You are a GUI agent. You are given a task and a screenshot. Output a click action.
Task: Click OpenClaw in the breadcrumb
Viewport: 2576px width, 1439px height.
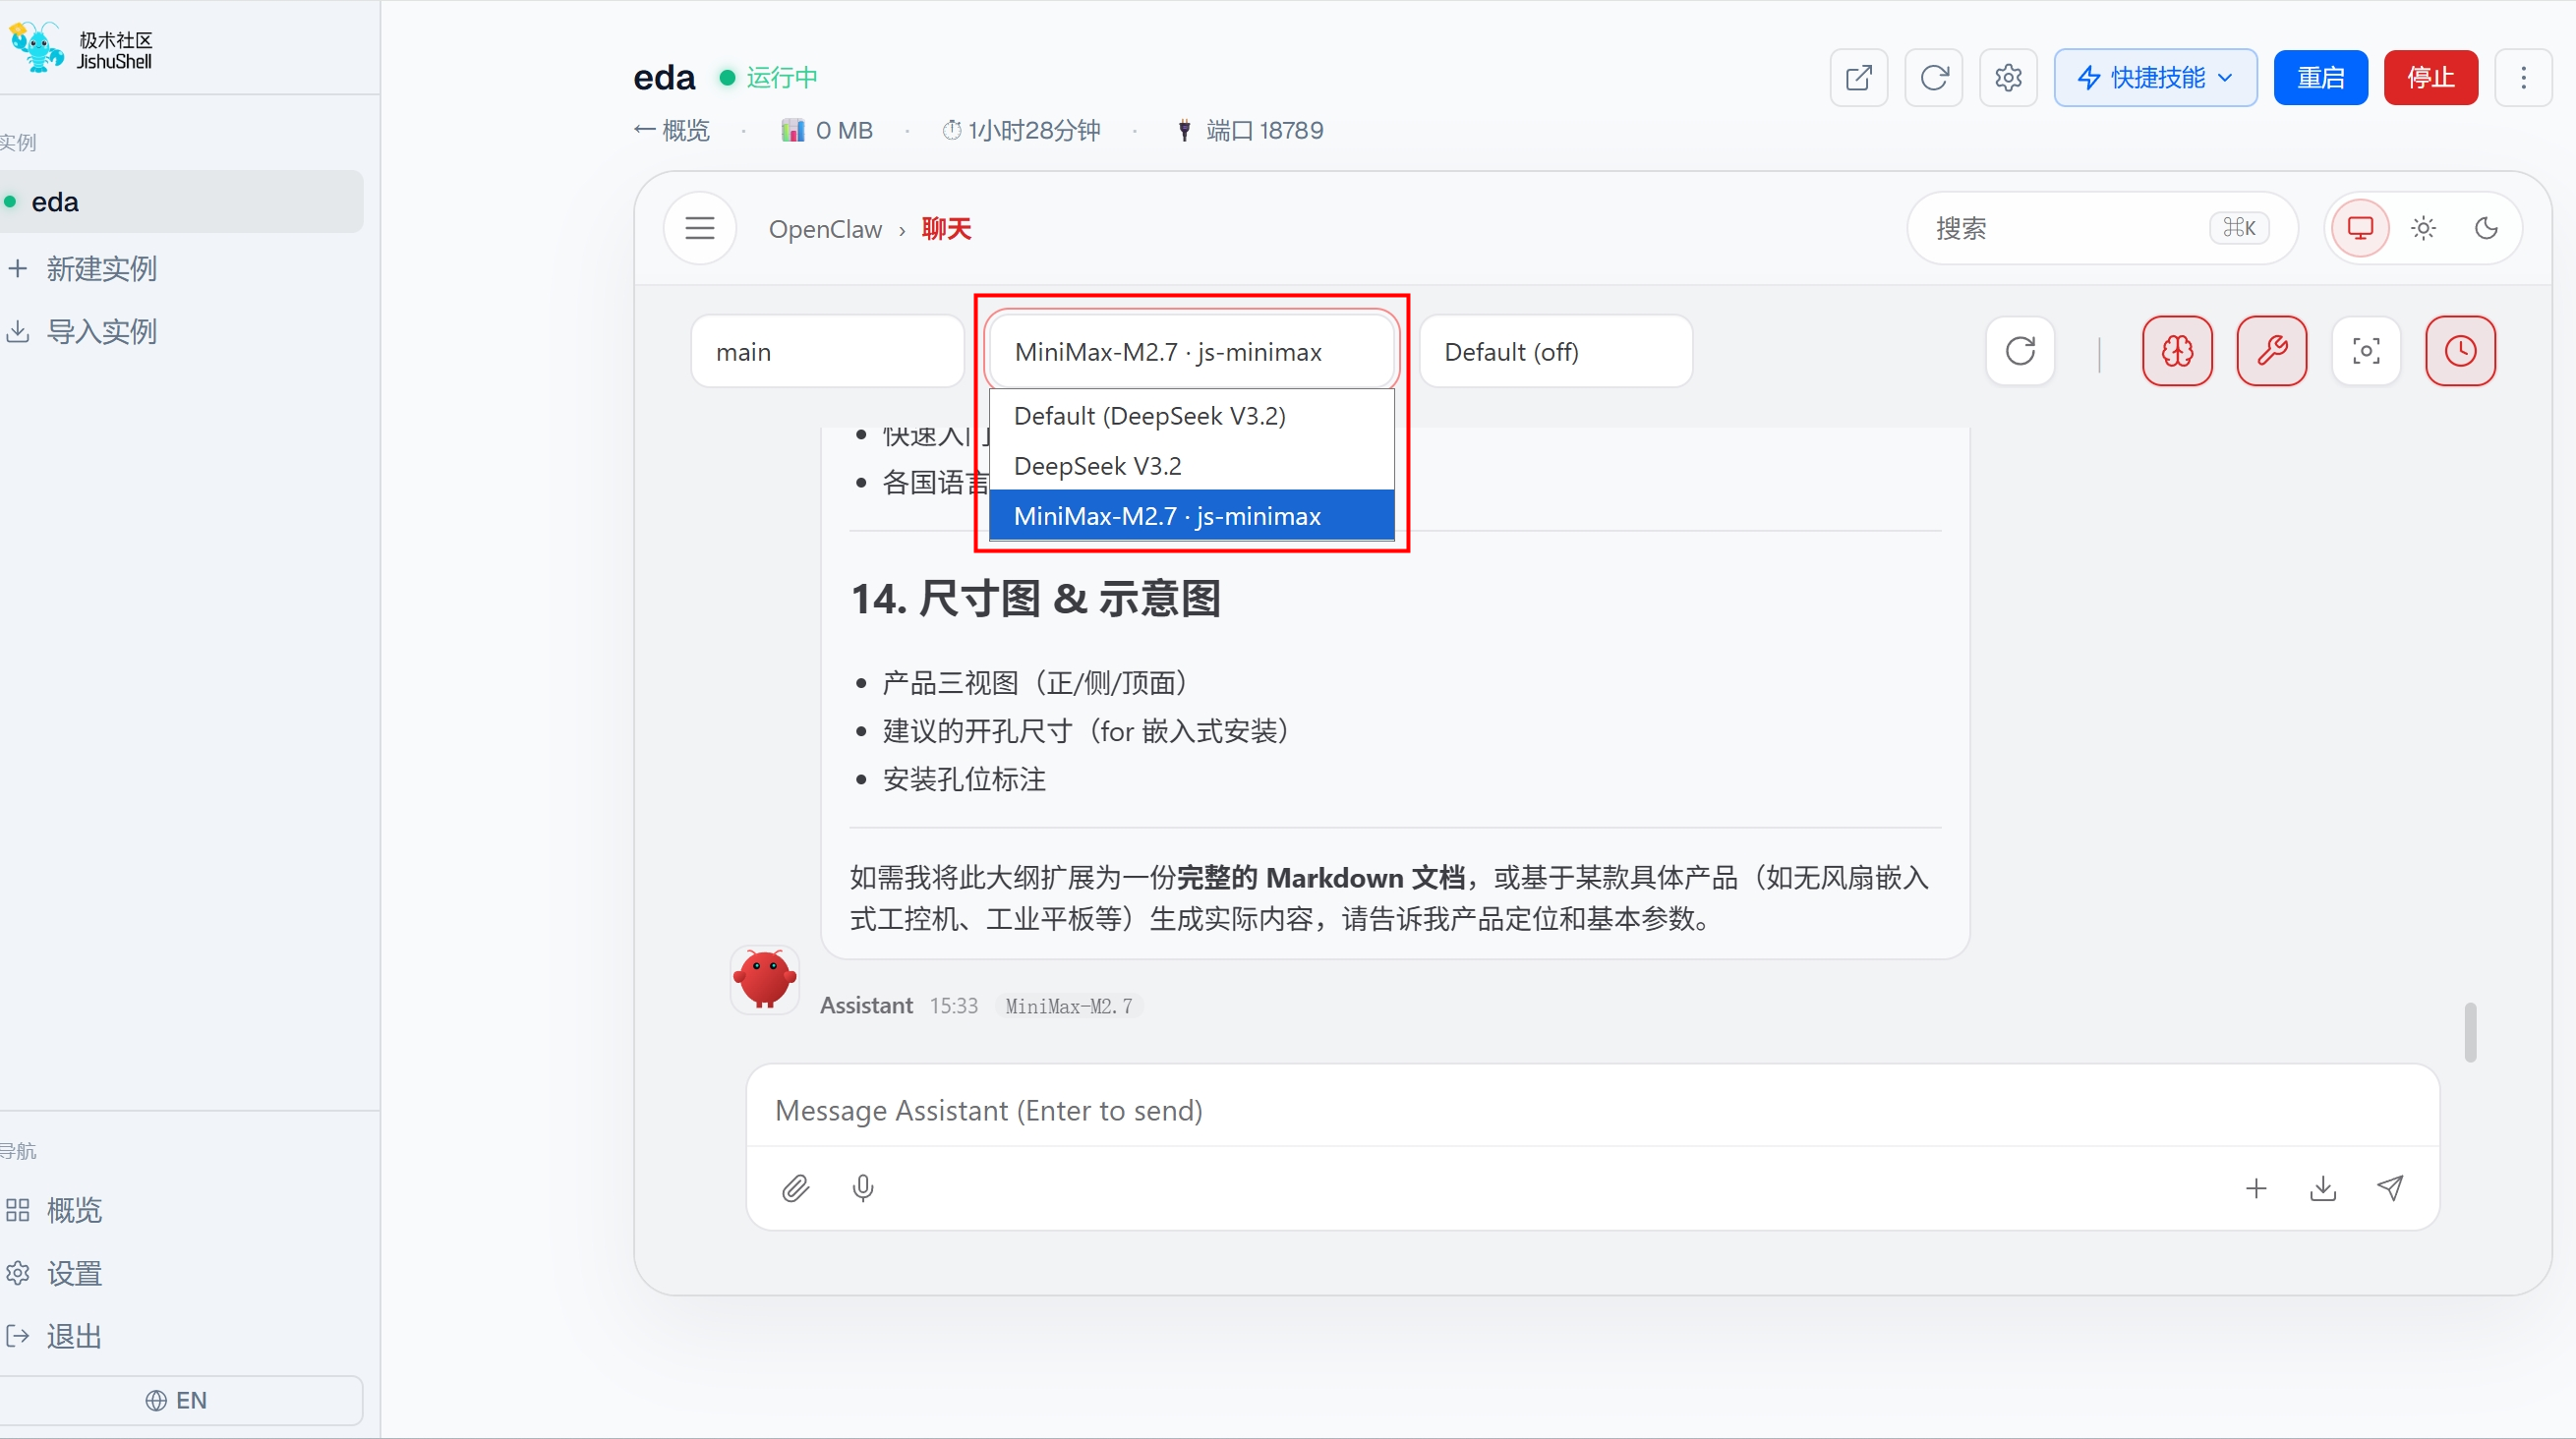pos(825,229)
